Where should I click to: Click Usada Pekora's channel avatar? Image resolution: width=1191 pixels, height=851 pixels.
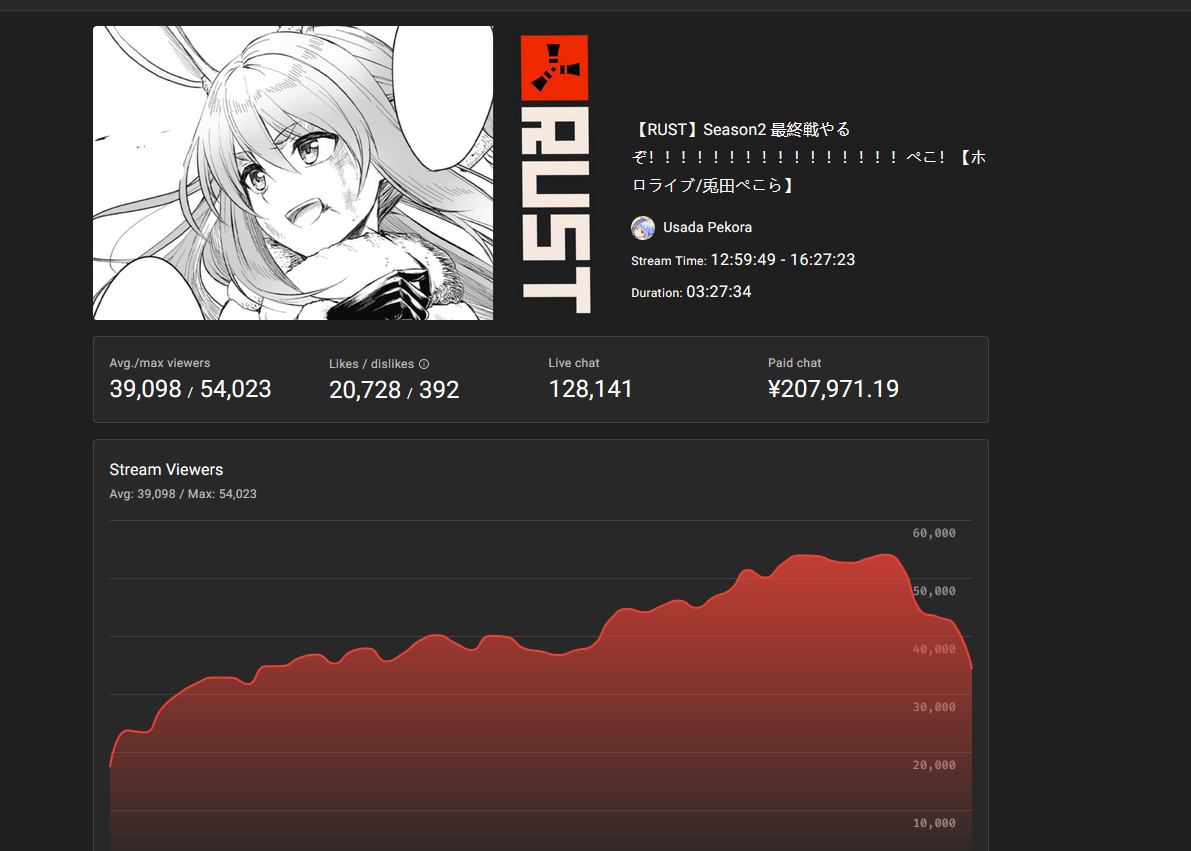643,227
